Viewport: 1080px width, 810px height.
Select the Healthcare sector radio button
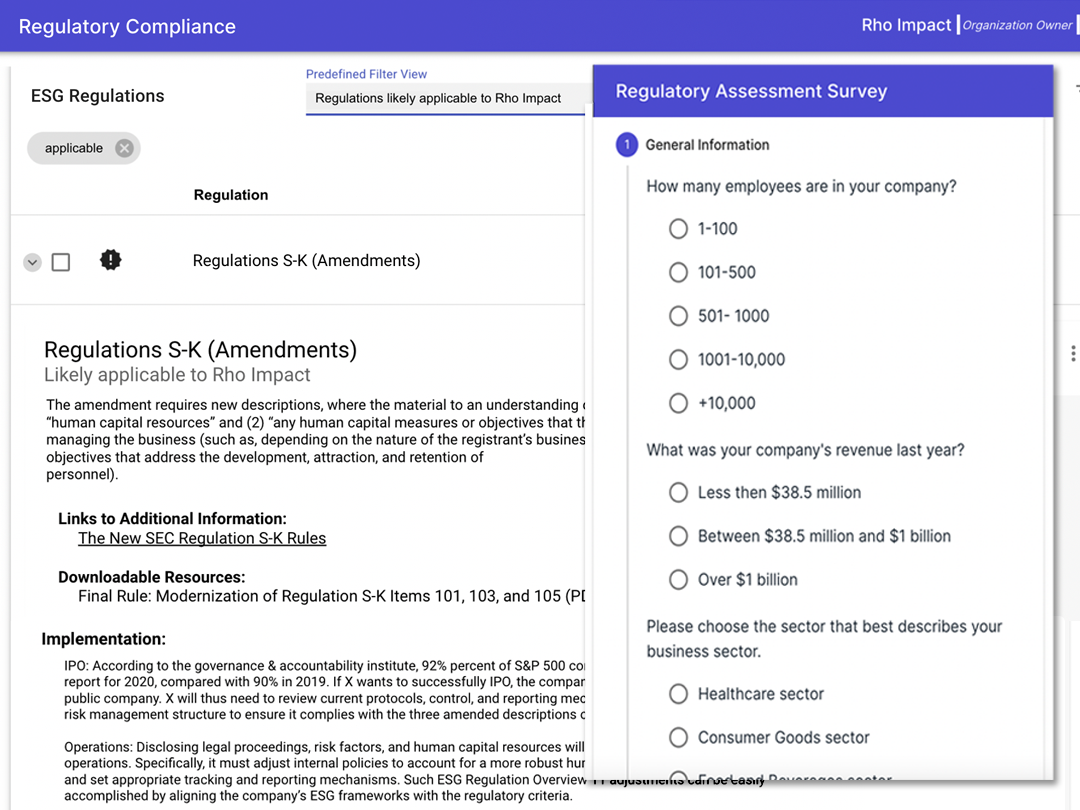678,694
